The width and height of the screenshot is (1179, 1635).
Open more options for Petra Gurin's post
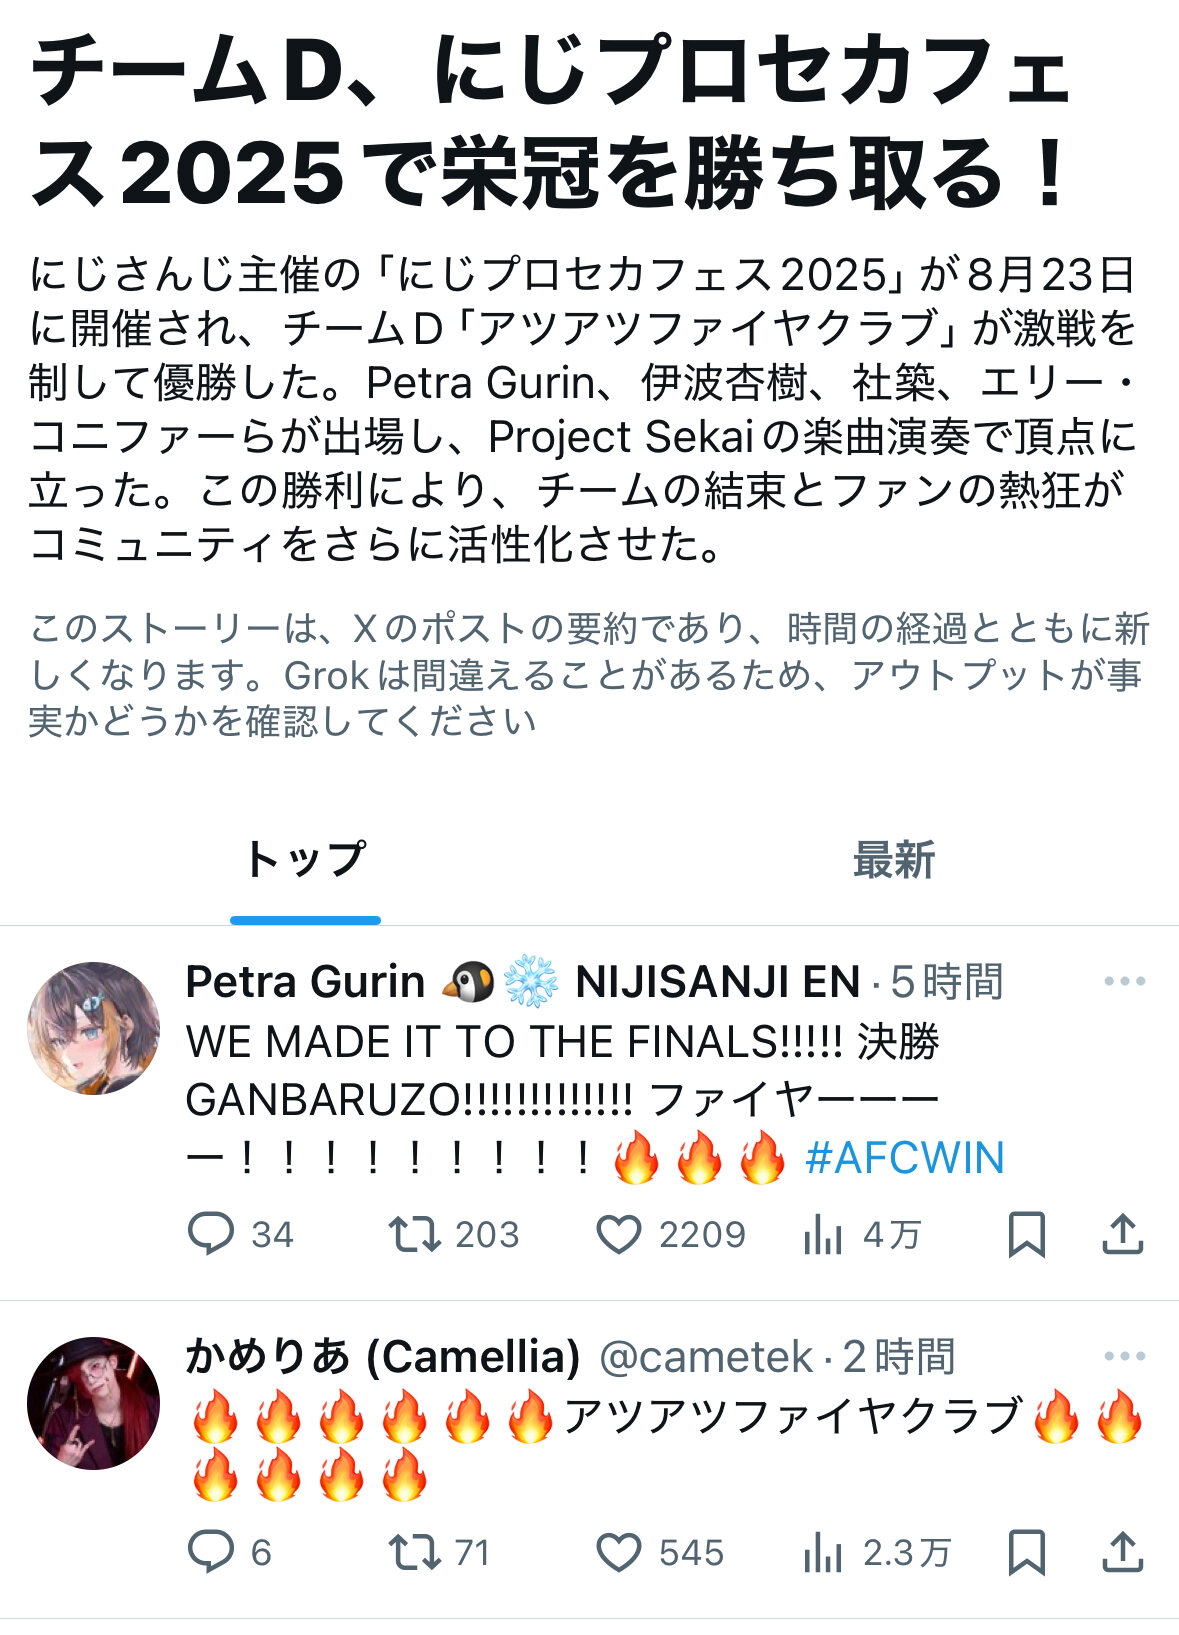point(1125,981)
